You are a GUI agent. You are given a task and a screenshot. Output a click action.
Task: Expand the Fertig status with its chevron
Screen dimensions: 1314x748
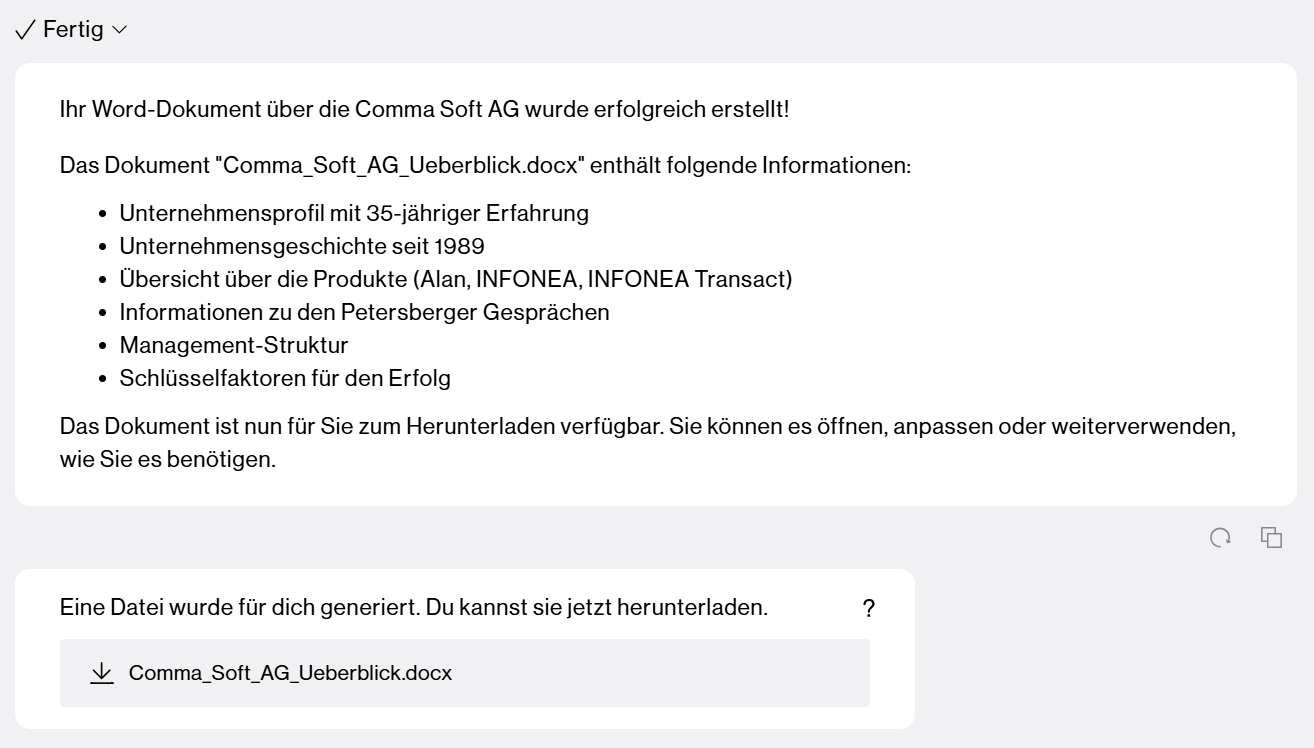(x=118, y=29)
